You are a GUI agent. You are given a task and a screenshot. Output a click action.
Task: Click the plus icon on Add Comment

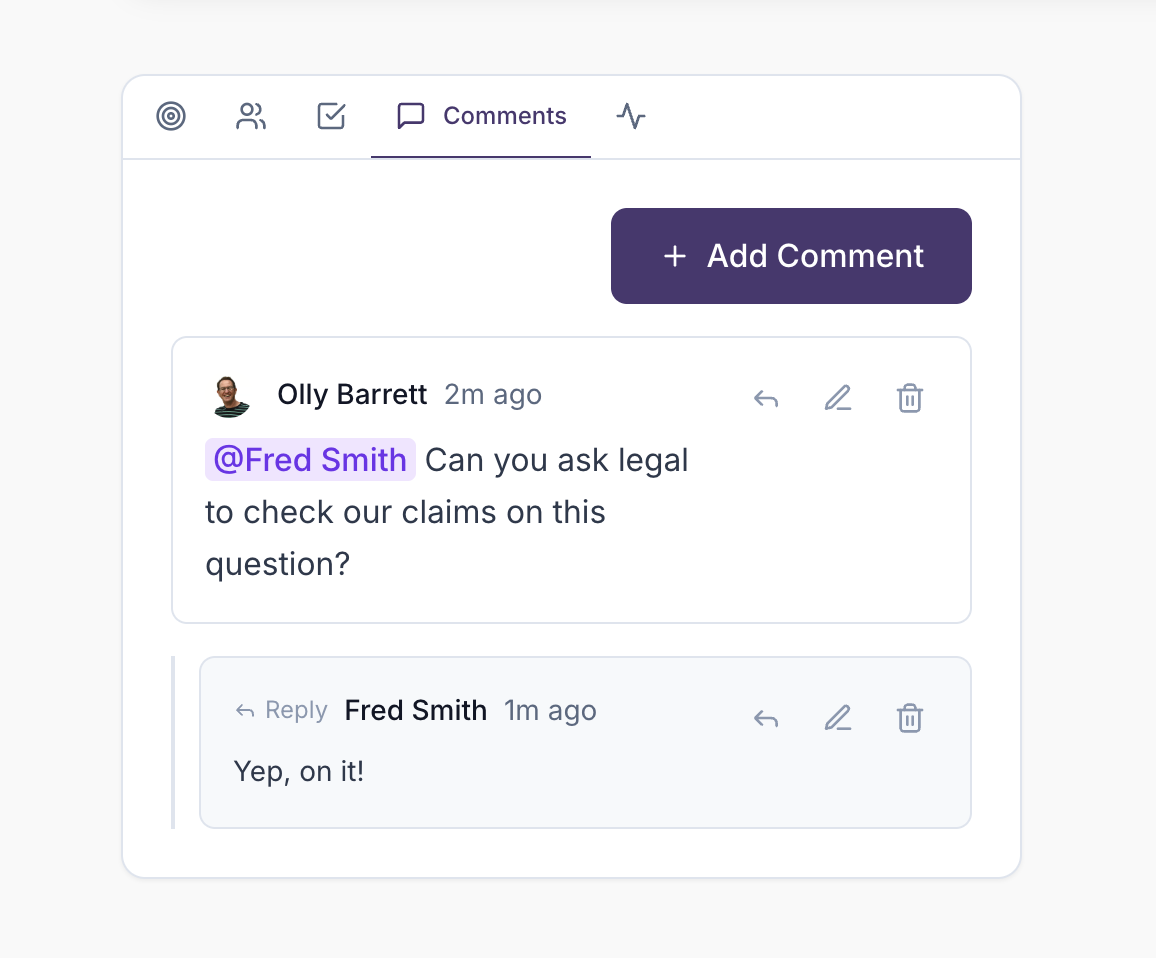[x=674, y=256]
